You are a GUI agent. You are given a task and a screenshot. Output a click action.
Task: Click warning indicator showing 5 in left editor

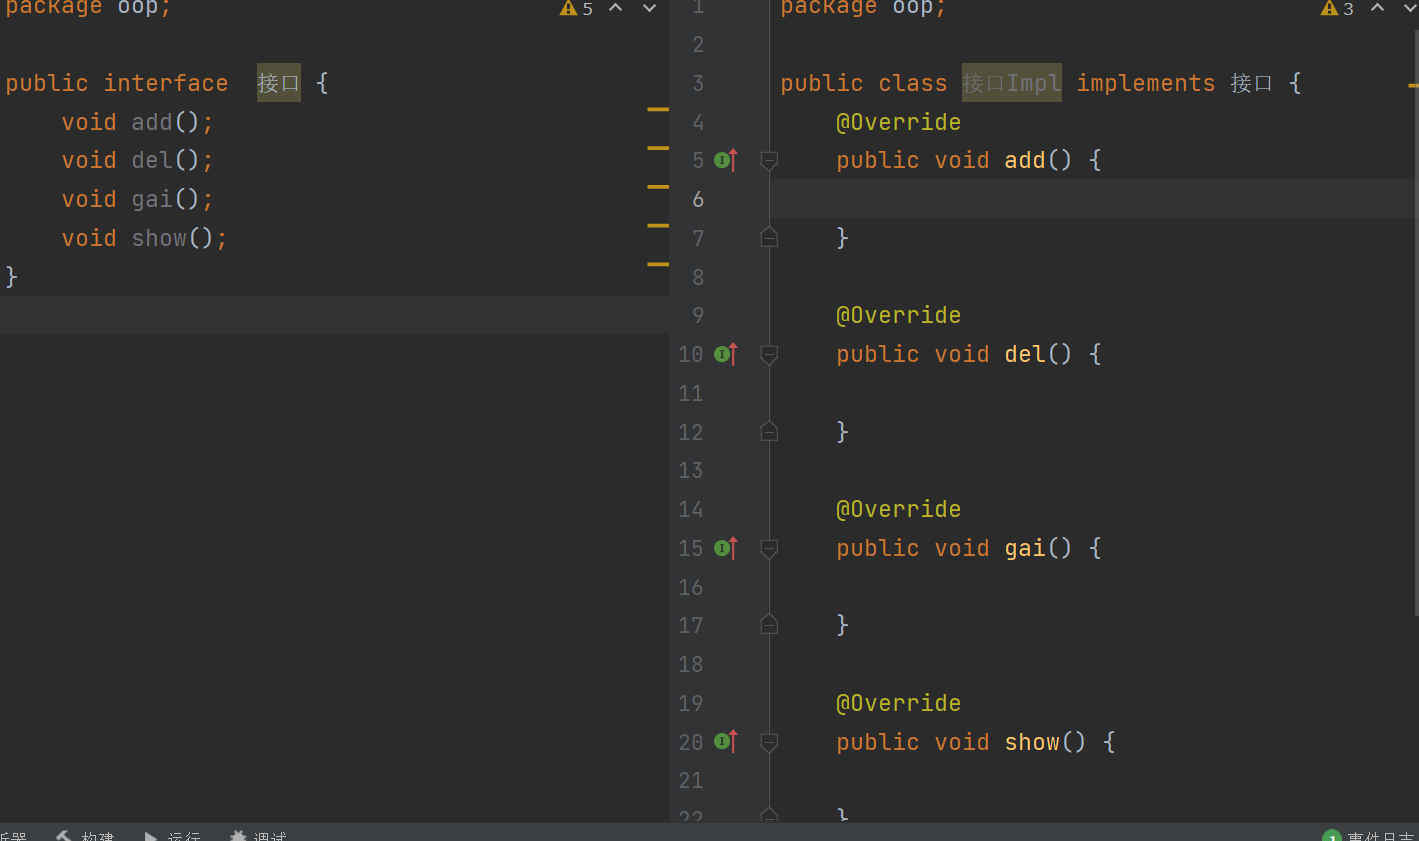577,9
